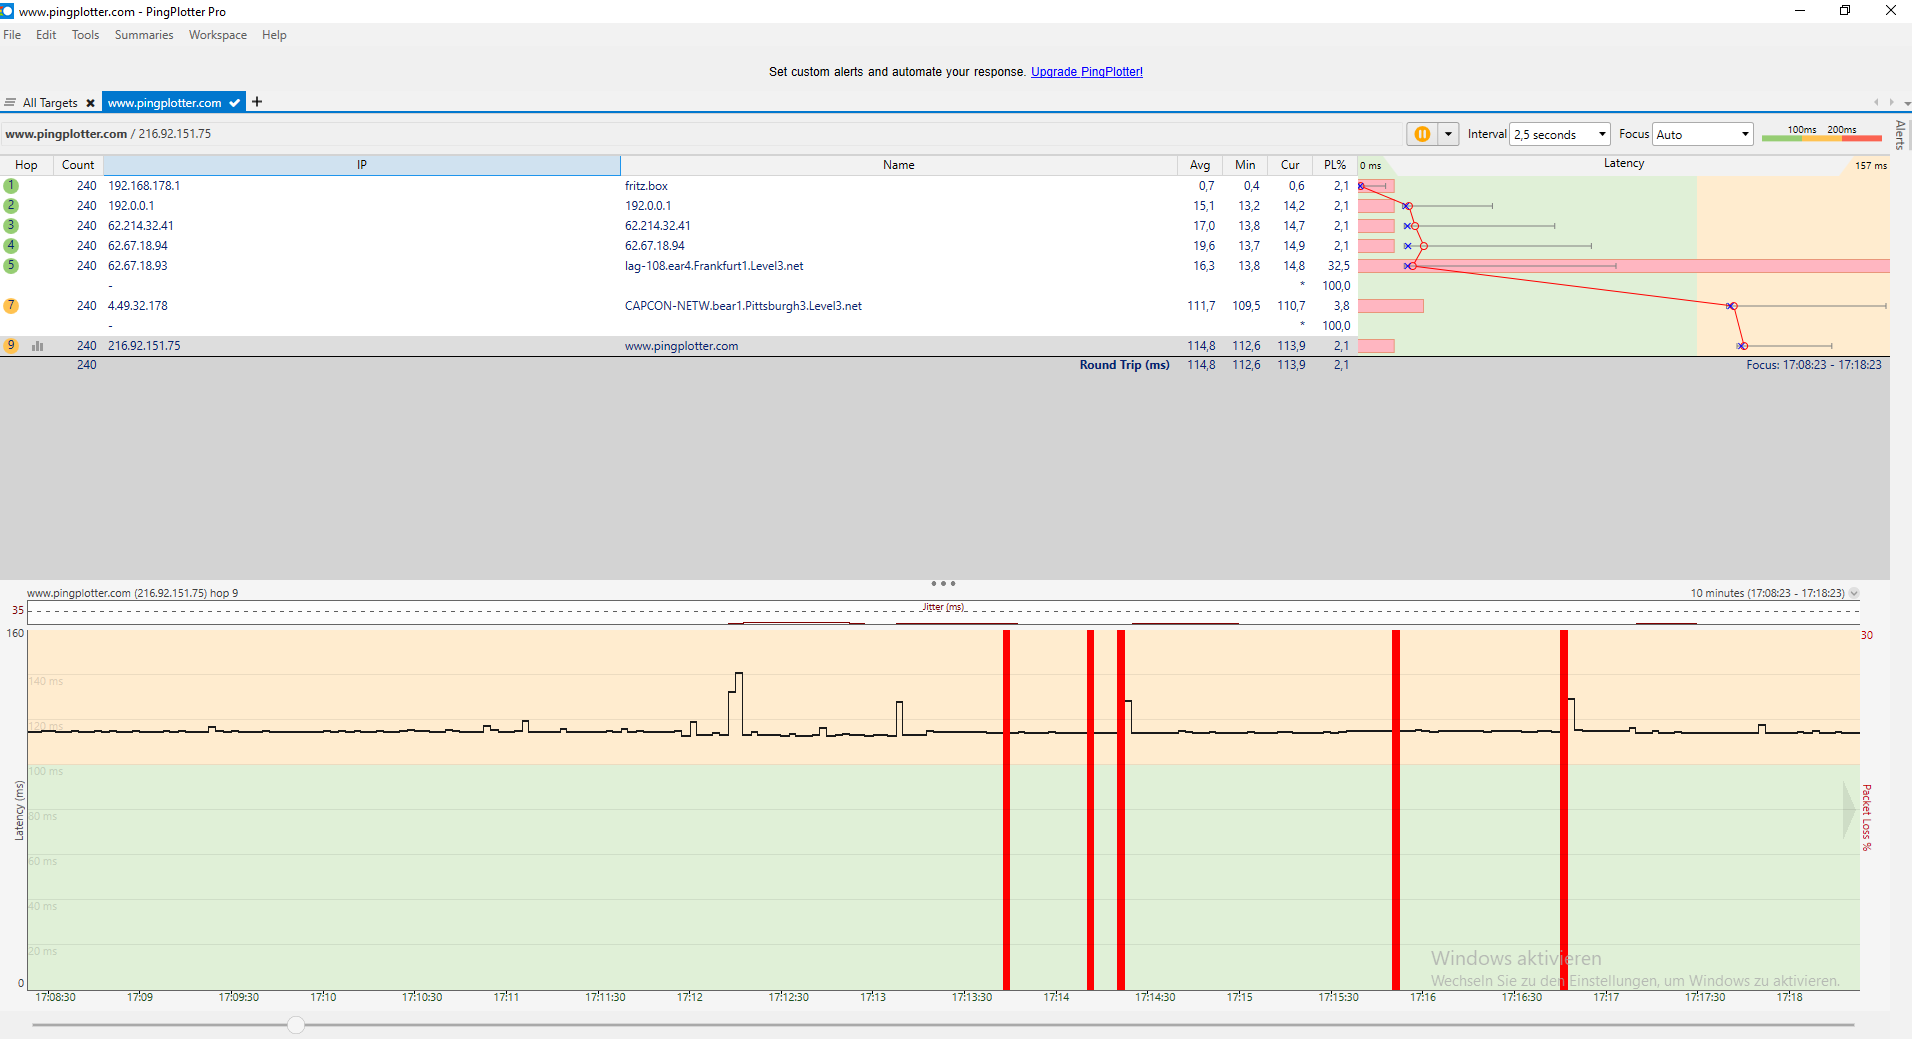Image resolution: width=1912 pixels, height=1039 pixels.
Task: Add a new target tab with plus icon
Action: [257, 102]
